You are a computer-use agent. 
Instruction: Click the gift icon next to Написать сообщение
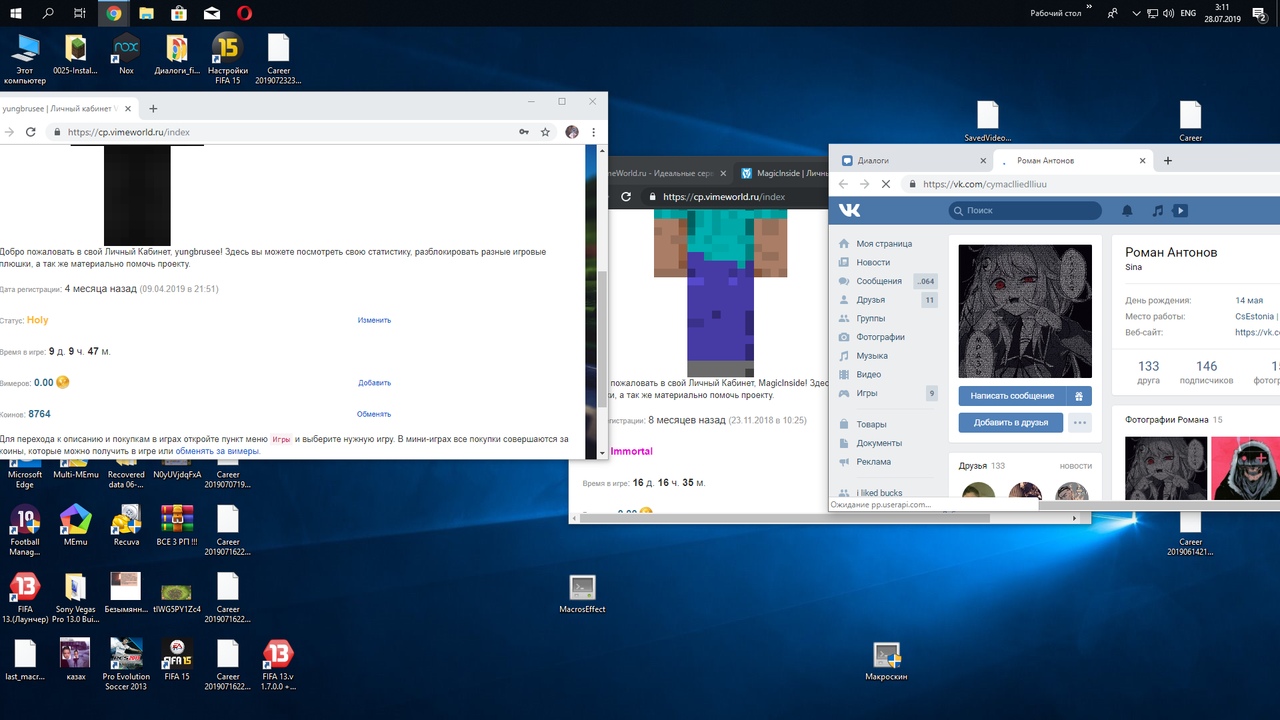point(1080,396)
